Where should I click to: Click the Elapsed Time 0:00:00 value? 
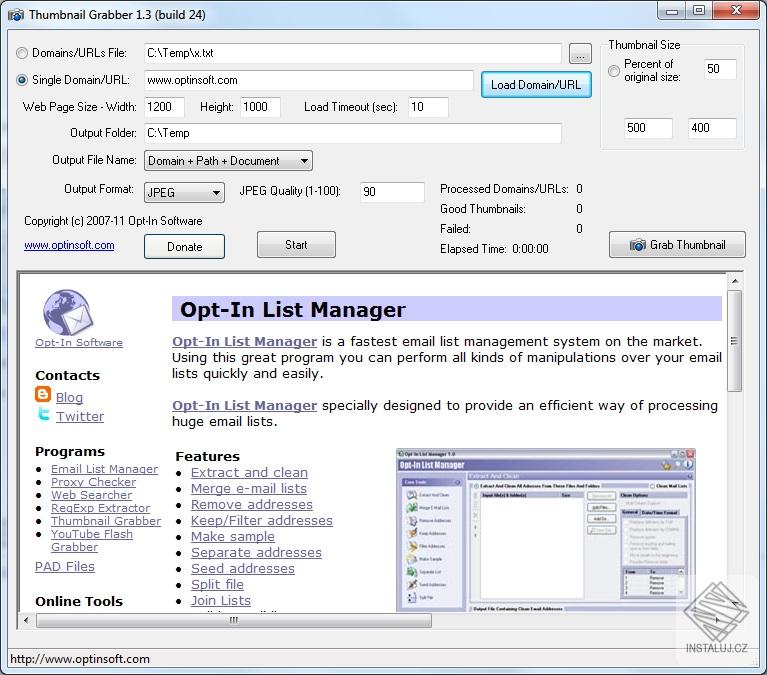[530, 249]
